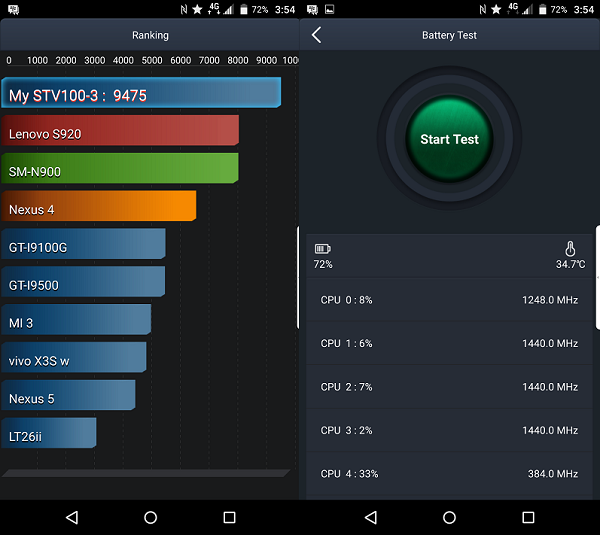Select the GT-I9500 ranking bar
The width and height of the screenshot is (600, 535).
83,282
